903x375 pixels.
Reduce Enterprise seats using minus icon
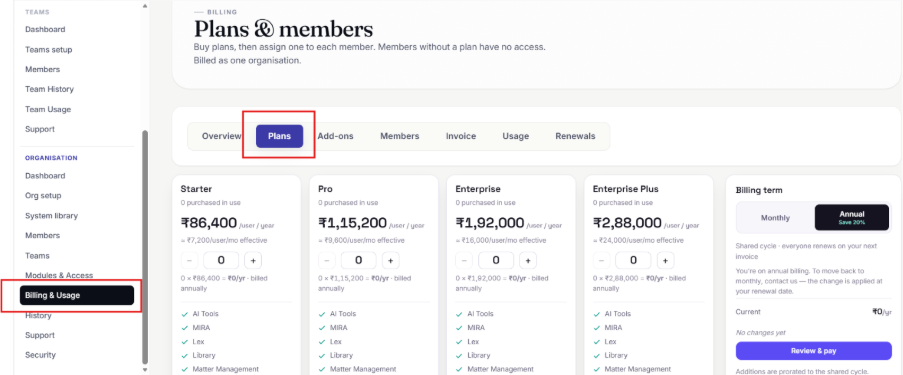[x=464, y=260]
